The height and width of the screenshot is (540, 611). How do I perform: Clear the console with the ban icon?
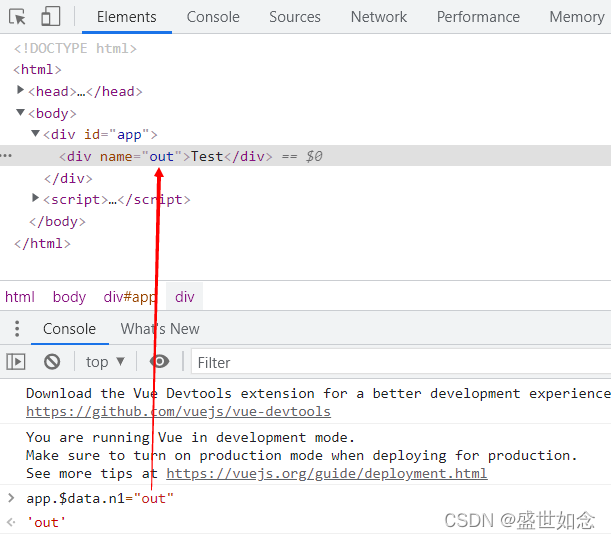click(52, 362)
